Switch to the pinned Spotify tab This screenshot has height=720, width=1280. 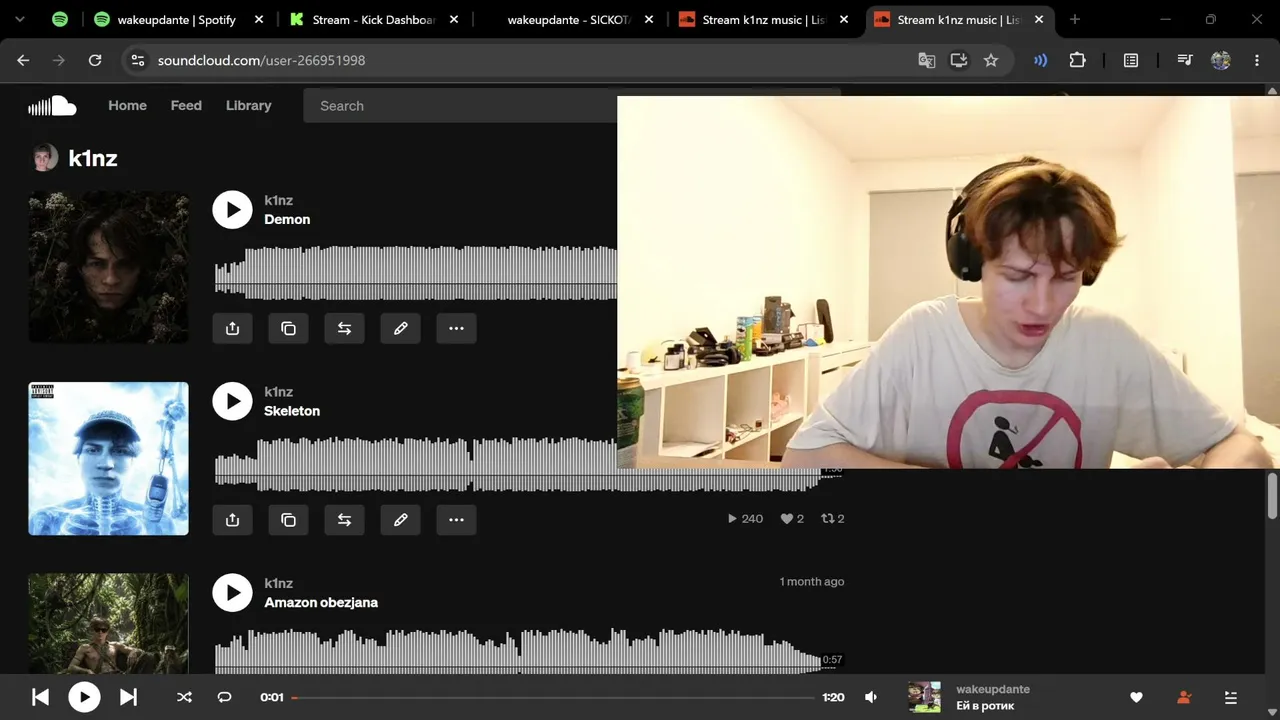tap(60, 20)
